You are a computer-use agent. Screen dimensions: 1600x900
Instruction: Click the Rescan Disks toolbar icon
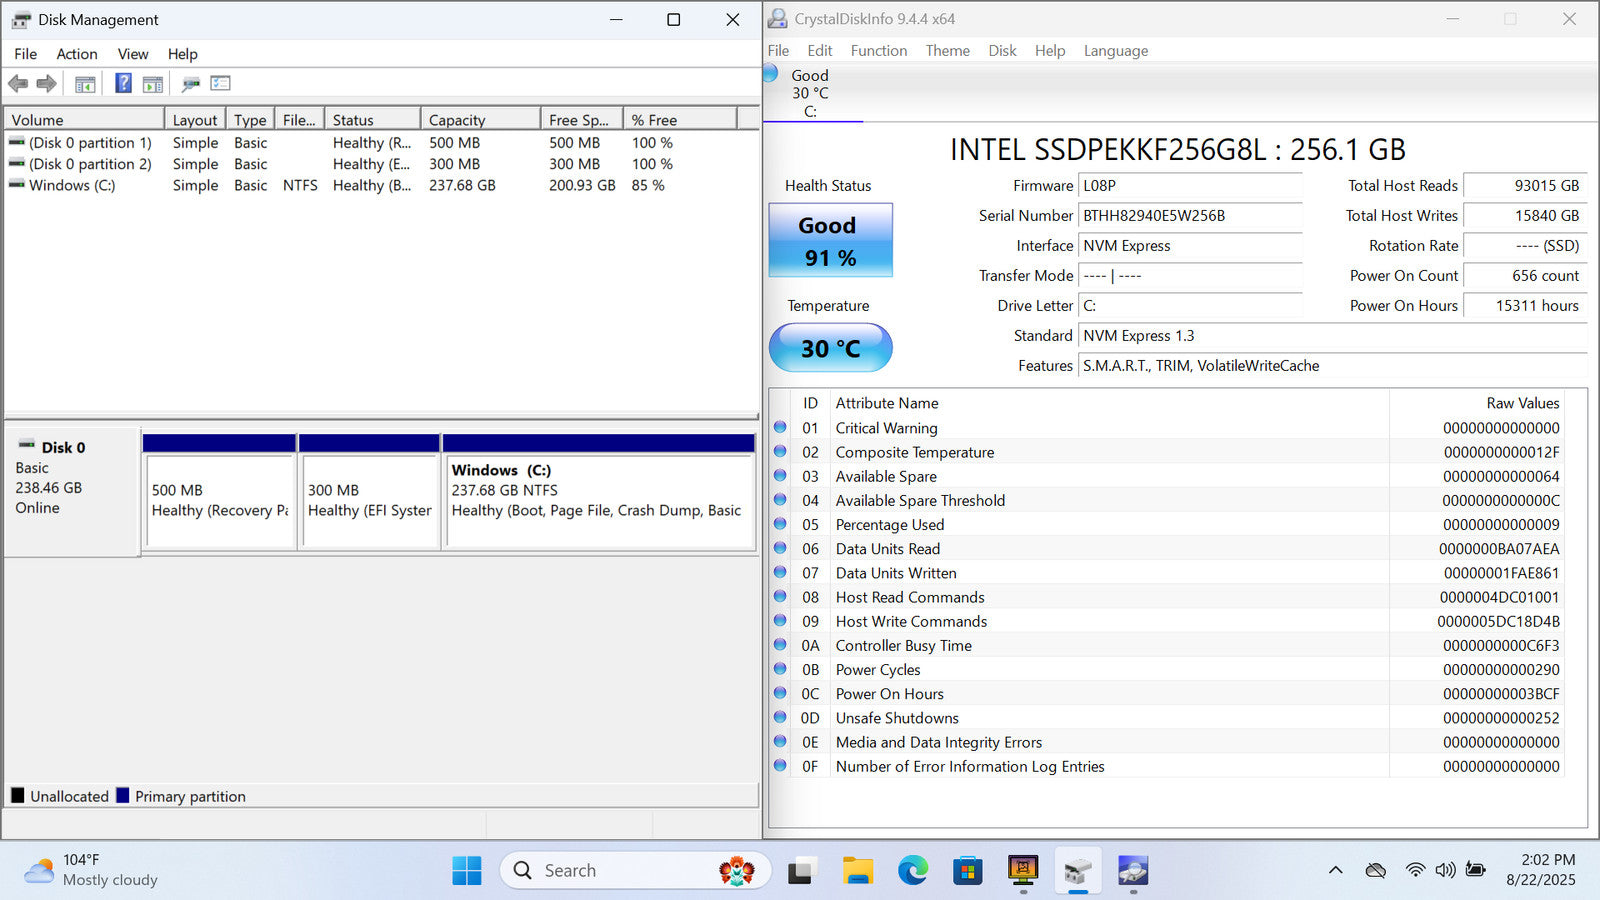pos(190,84)
